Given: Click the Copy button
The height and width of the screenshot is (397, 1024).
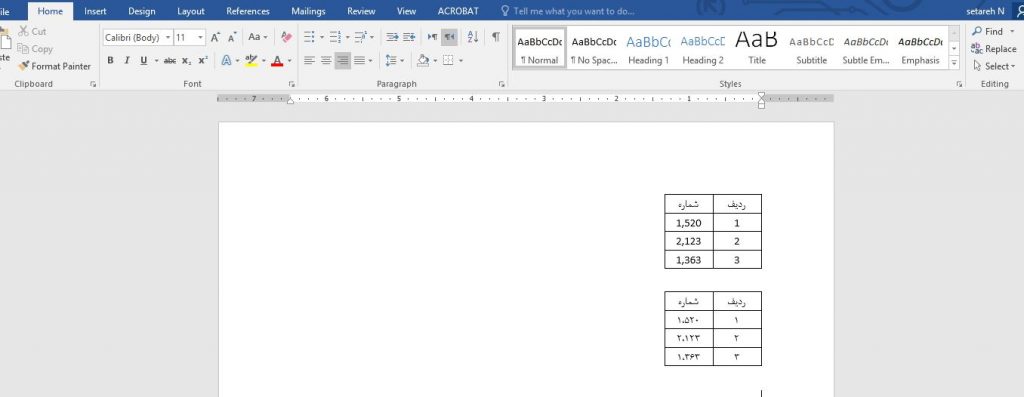Looking at the screenshot, I should [x=35, y=48].
